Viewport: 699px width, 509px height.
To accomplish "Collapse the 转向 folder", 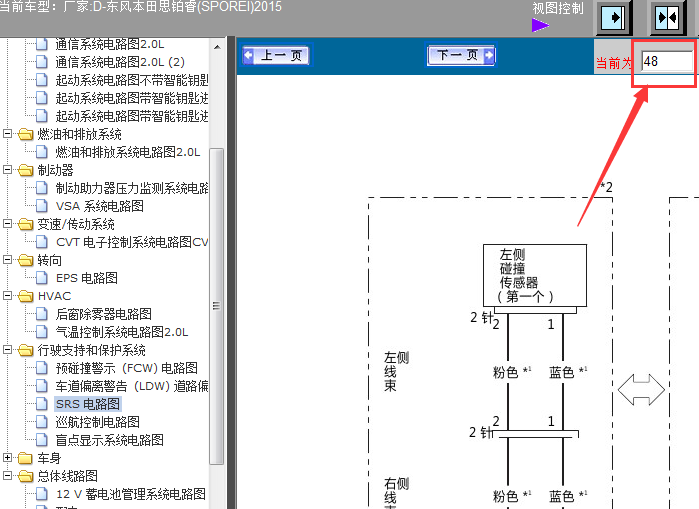I will (7, 259).
